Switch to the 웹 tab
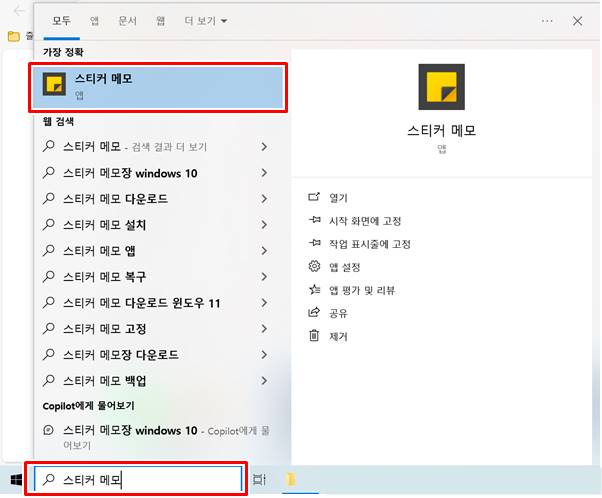Screen dimensions: 602x498 [160, 21]
